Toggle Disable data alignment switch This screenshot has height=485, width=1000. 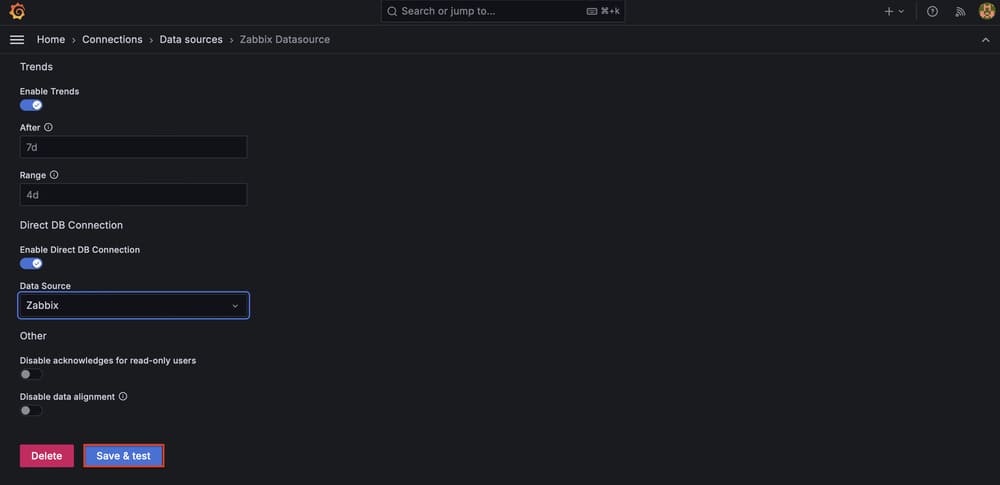pos(31,410)
